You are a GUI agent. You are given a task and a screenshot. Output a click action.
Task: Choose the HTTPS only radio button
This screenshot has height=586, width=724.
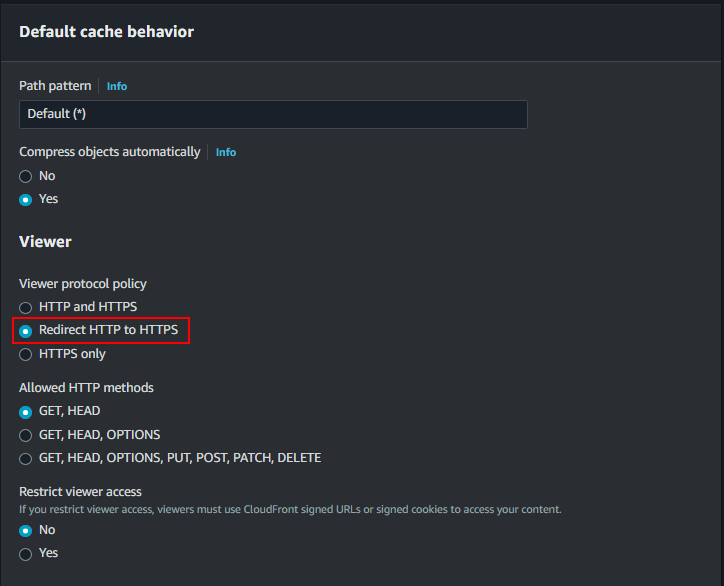click(26, 354)
